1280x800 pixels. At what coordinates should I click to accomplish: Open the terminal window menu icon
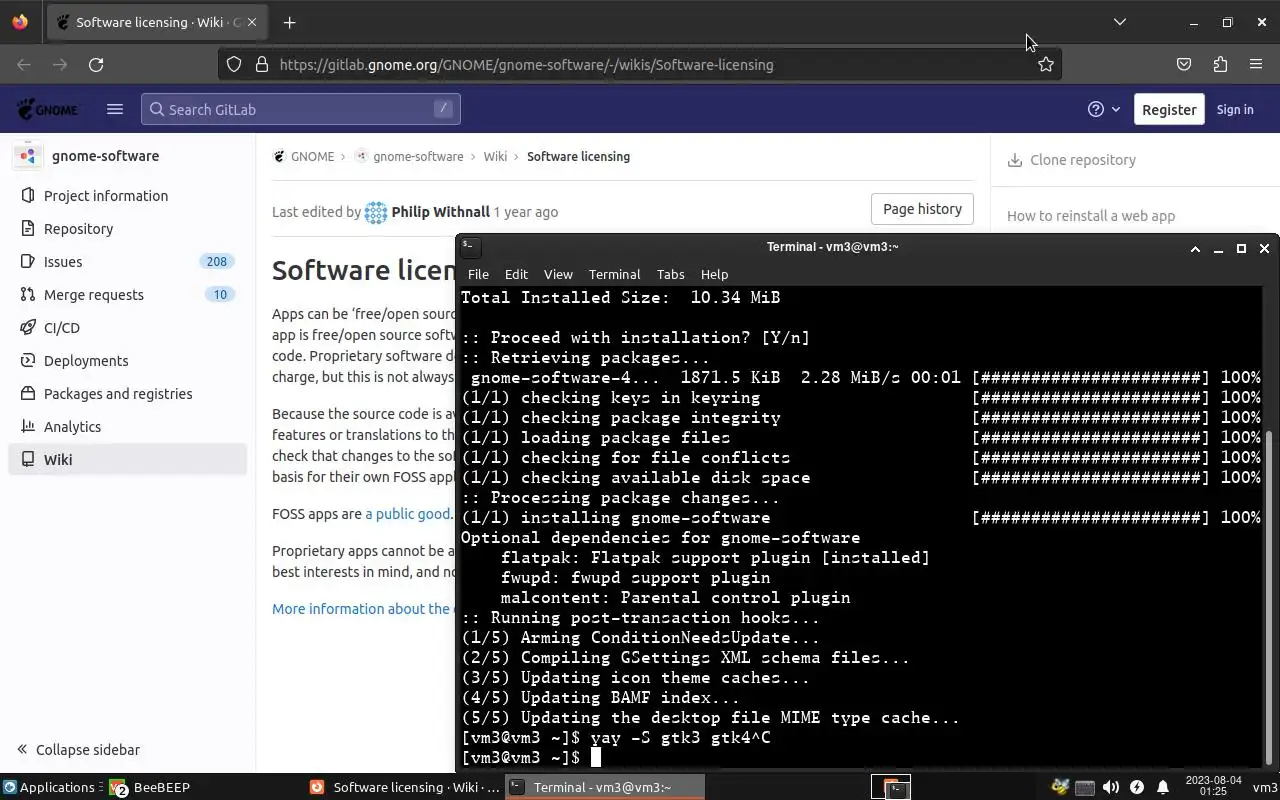[x=470, y=247]
